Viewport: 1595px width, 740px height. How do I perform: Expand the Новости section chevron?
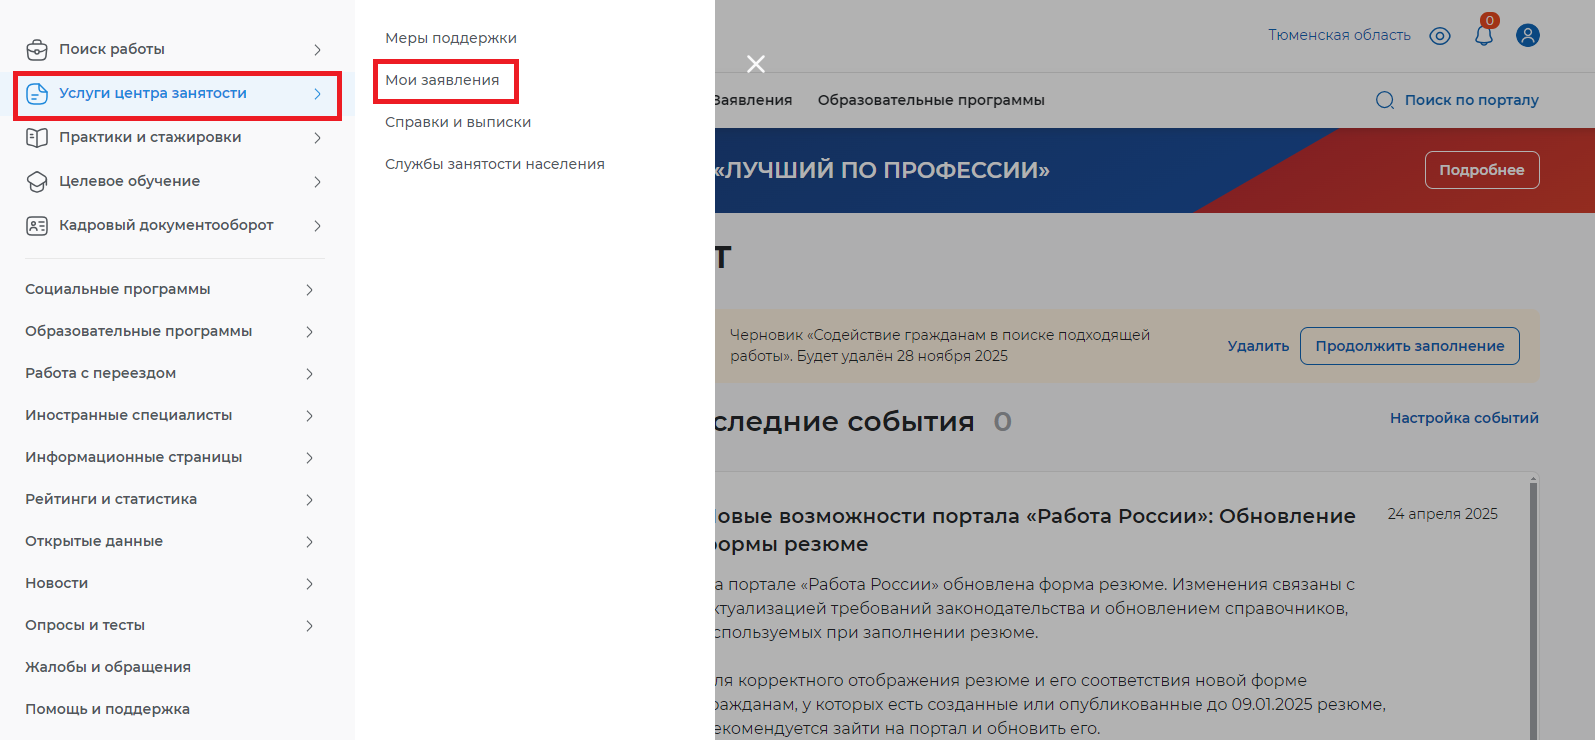click(309, 584)
